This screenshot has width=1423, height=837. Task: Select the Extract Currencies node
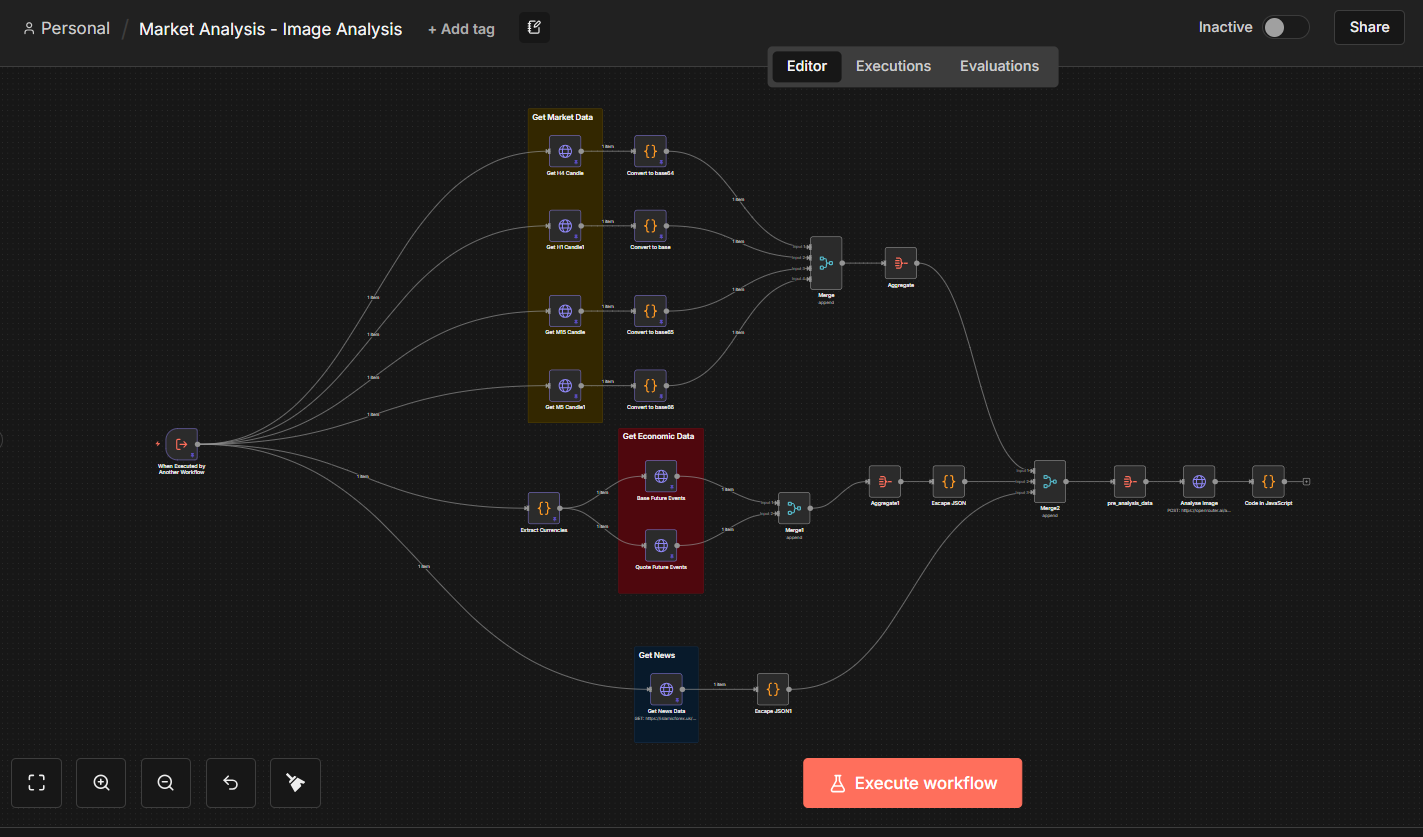[x=543, y=507]
